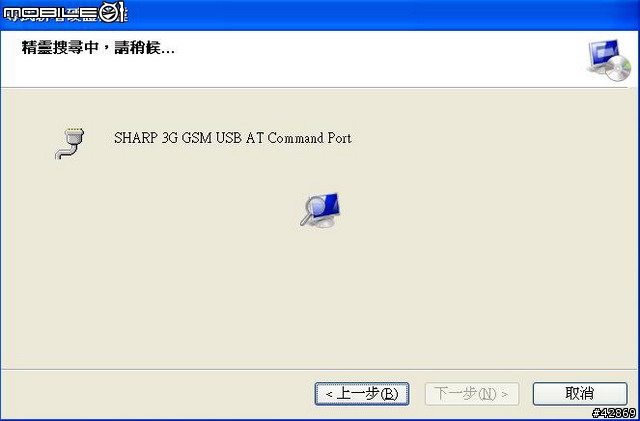Click the computer with CD icon in header
This screenshot has height=421, width=640.
(x=609, y=60)
